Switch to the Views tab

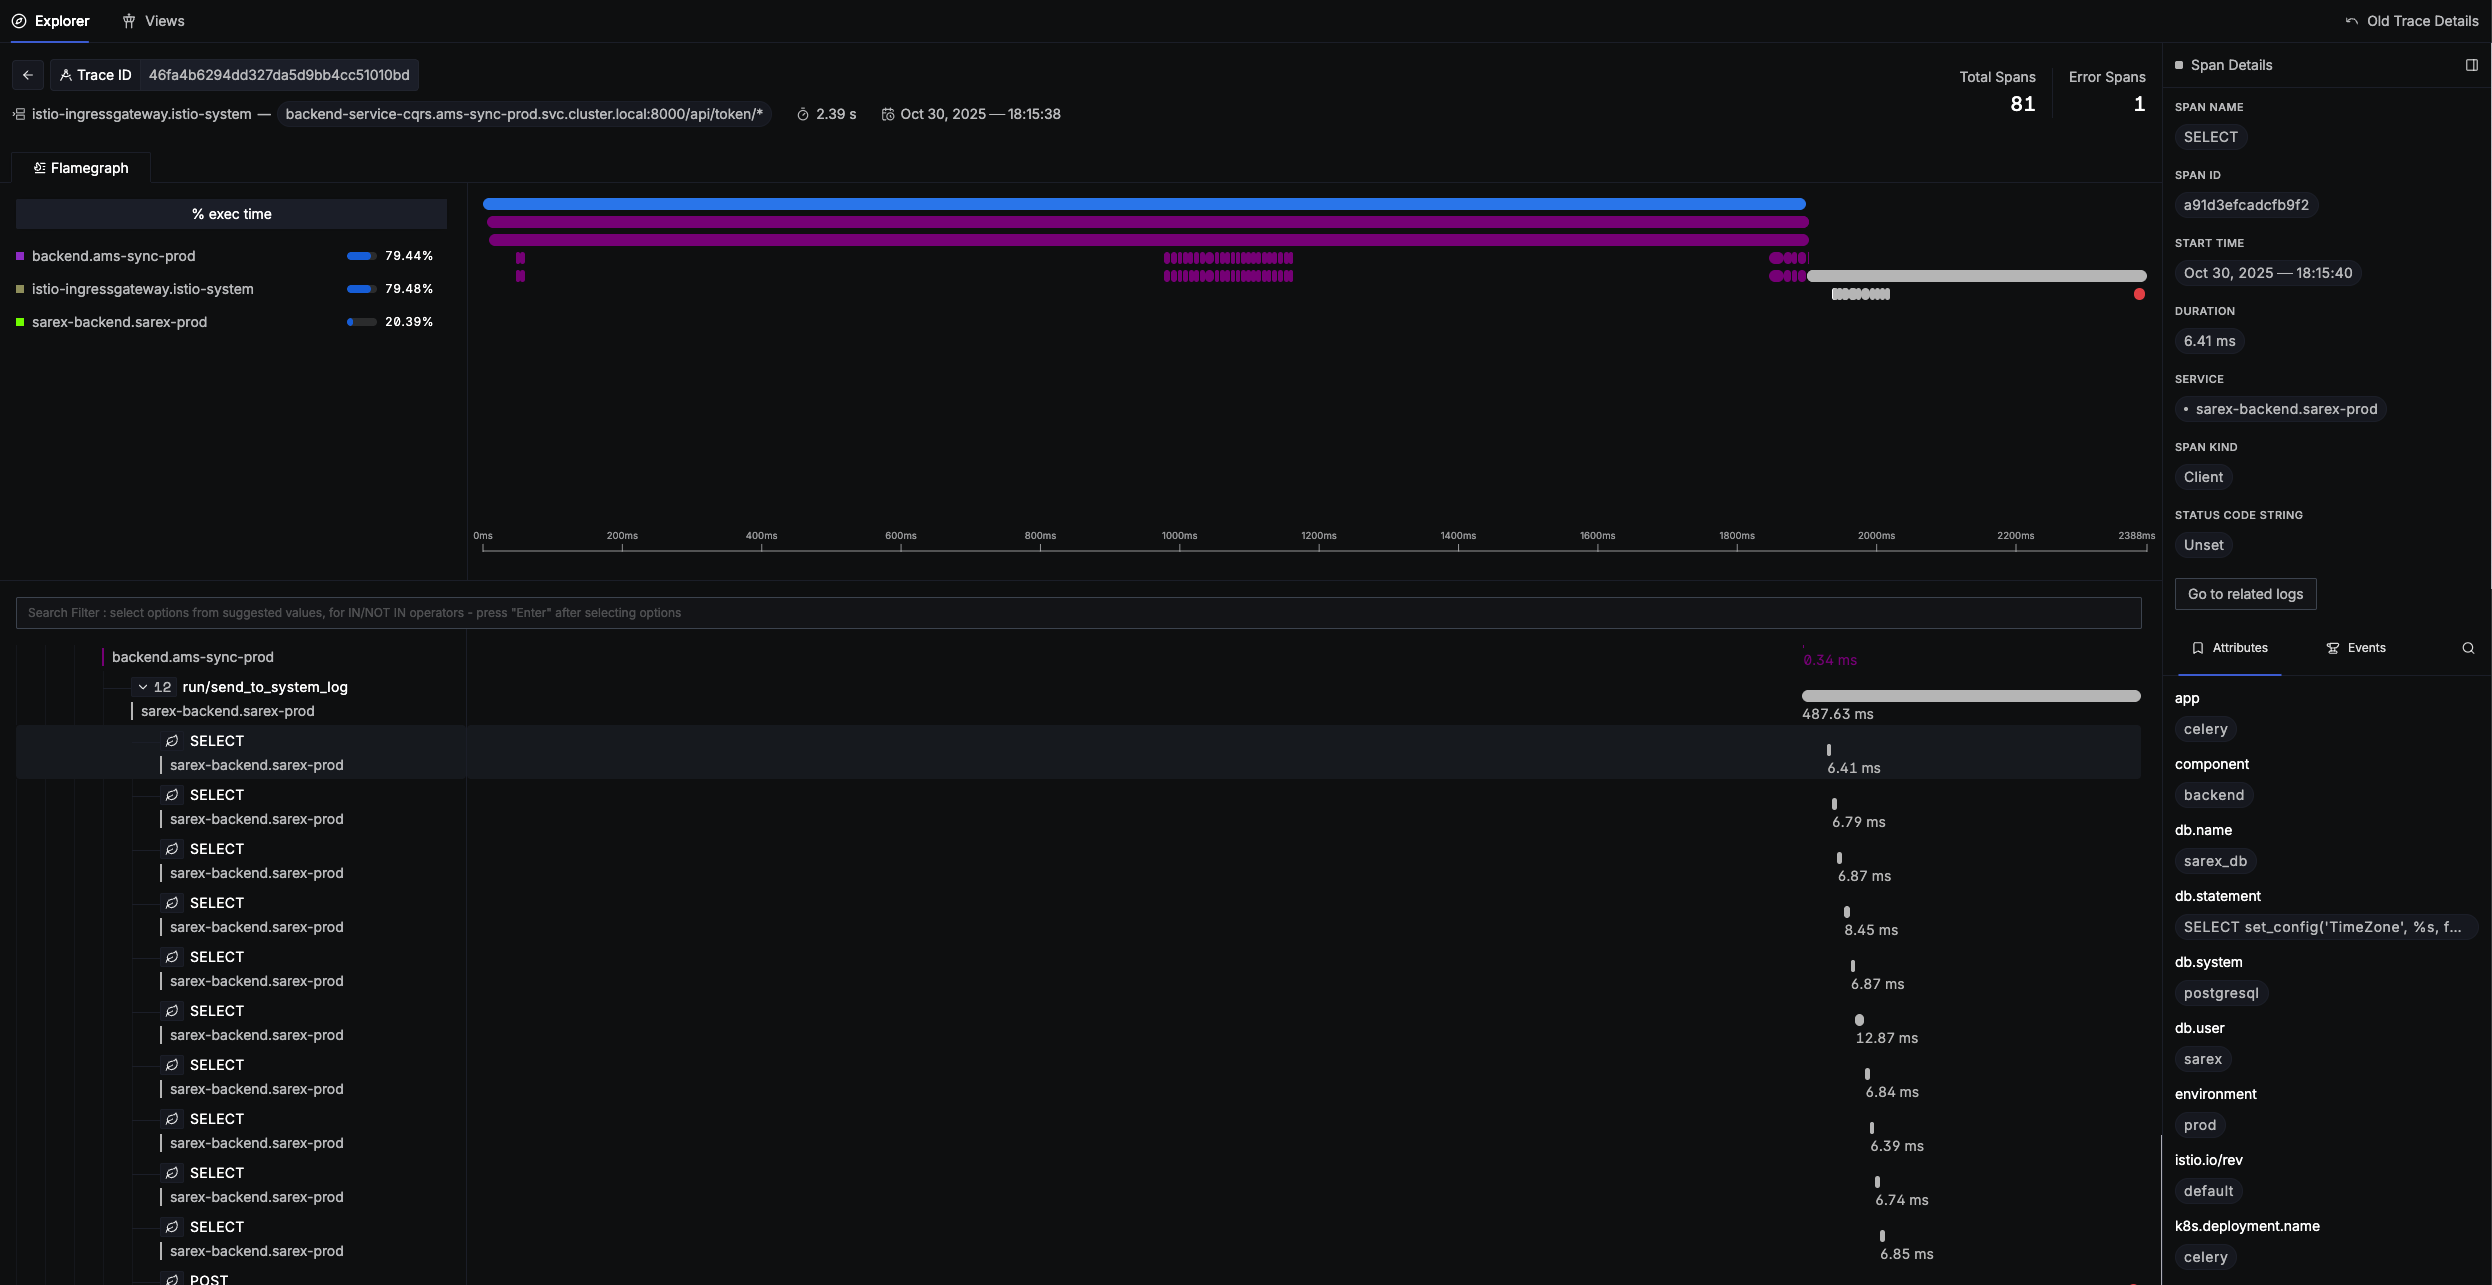point(153,21)
